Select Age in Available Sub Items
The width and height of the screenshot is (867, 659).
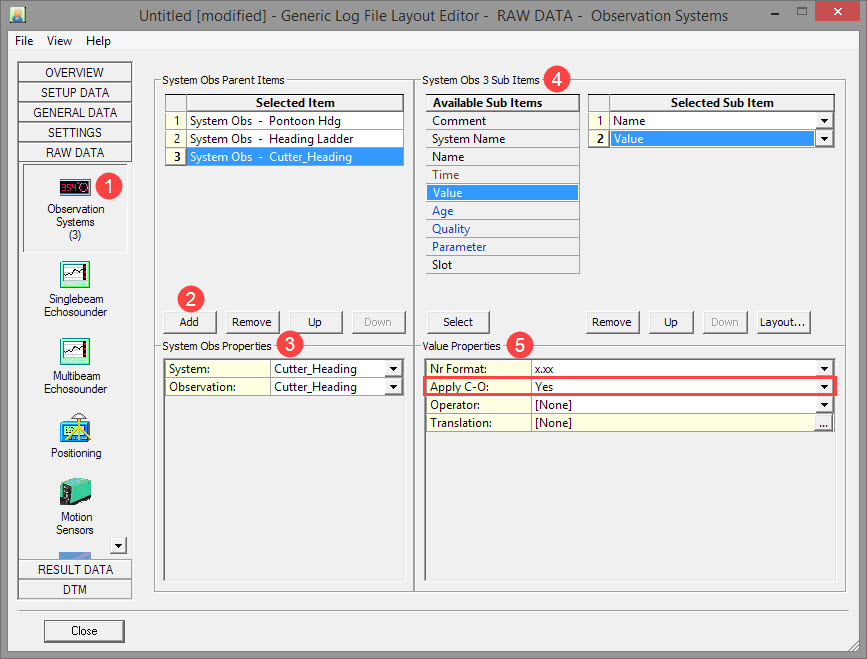click(x=502, y=211)
